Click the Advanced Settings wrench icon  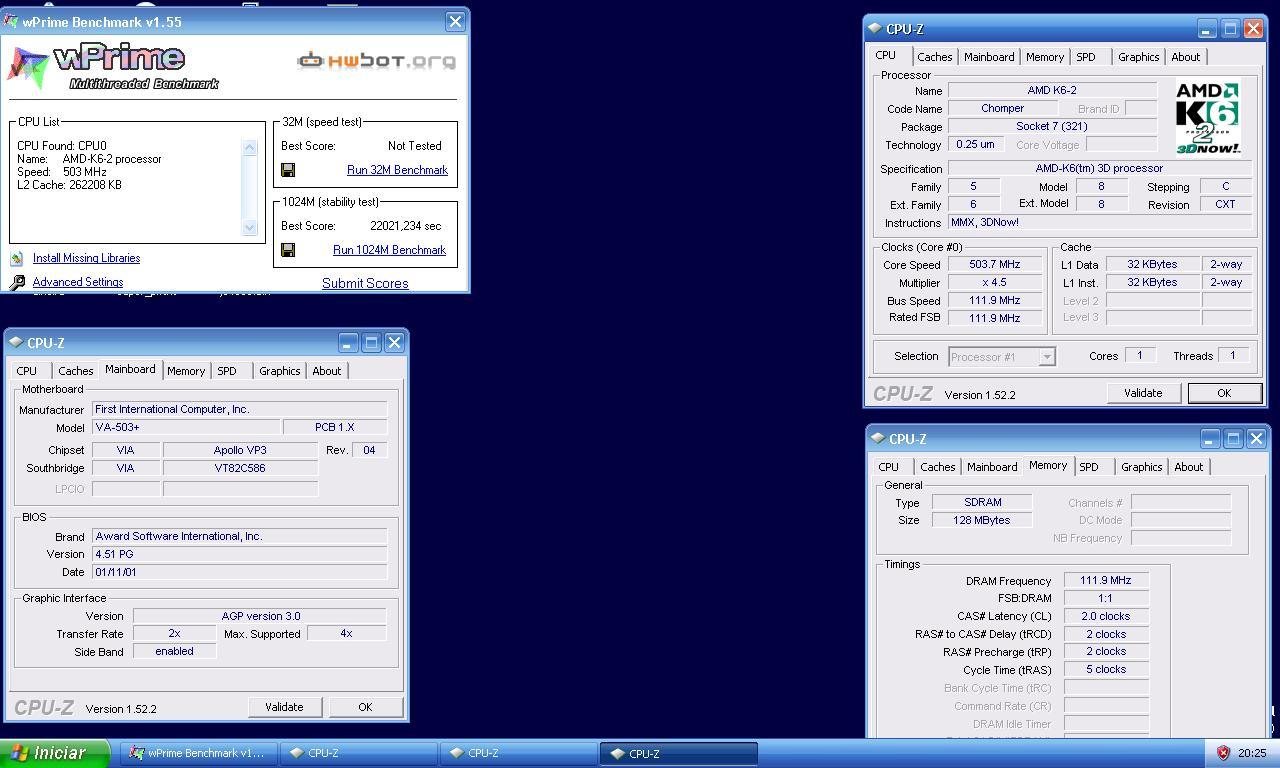click(x=17, y=283)
